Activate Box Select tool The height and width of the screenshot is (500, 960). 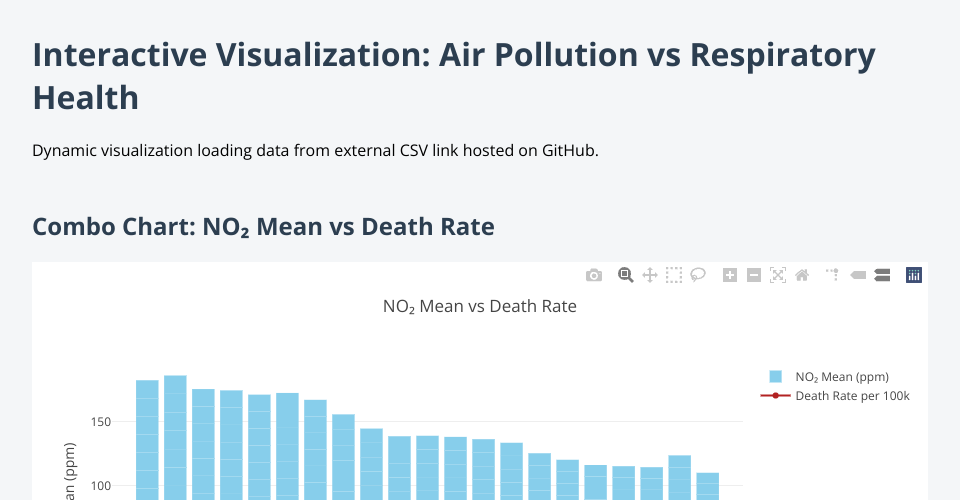pos(674,275)
